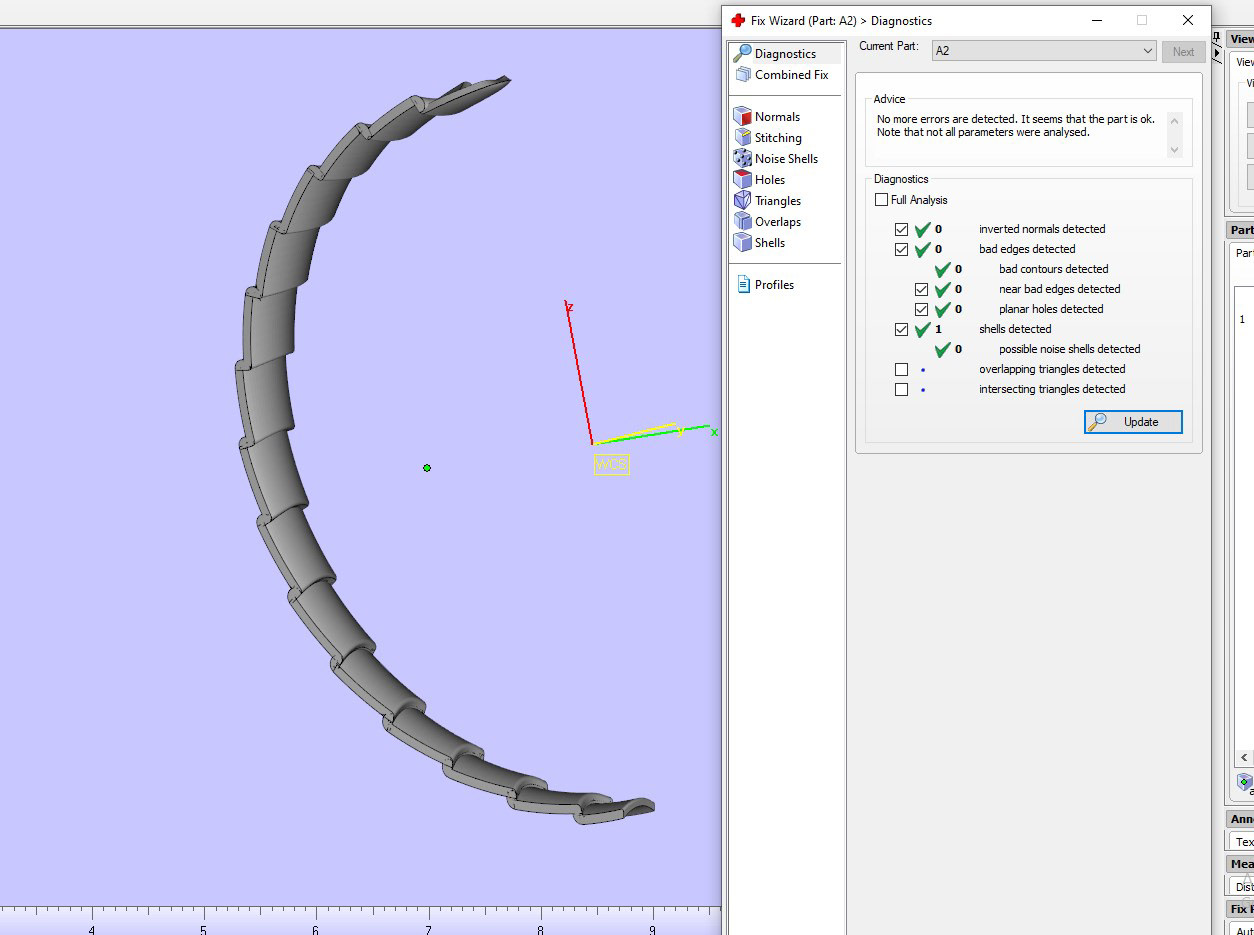Click the advice message text

click(1015, 126)
